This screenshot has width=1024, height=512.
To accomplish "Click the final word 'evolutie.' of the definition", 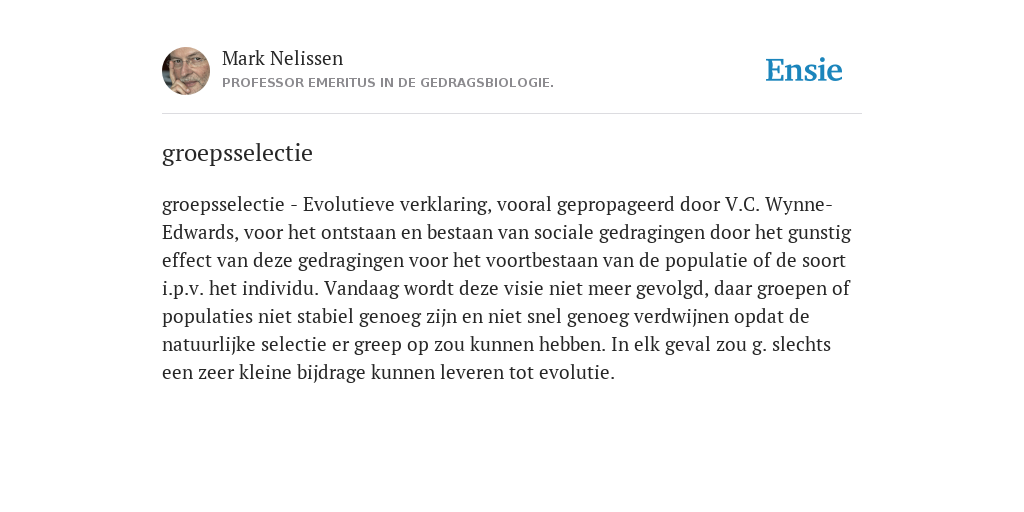I will point(577,373).
